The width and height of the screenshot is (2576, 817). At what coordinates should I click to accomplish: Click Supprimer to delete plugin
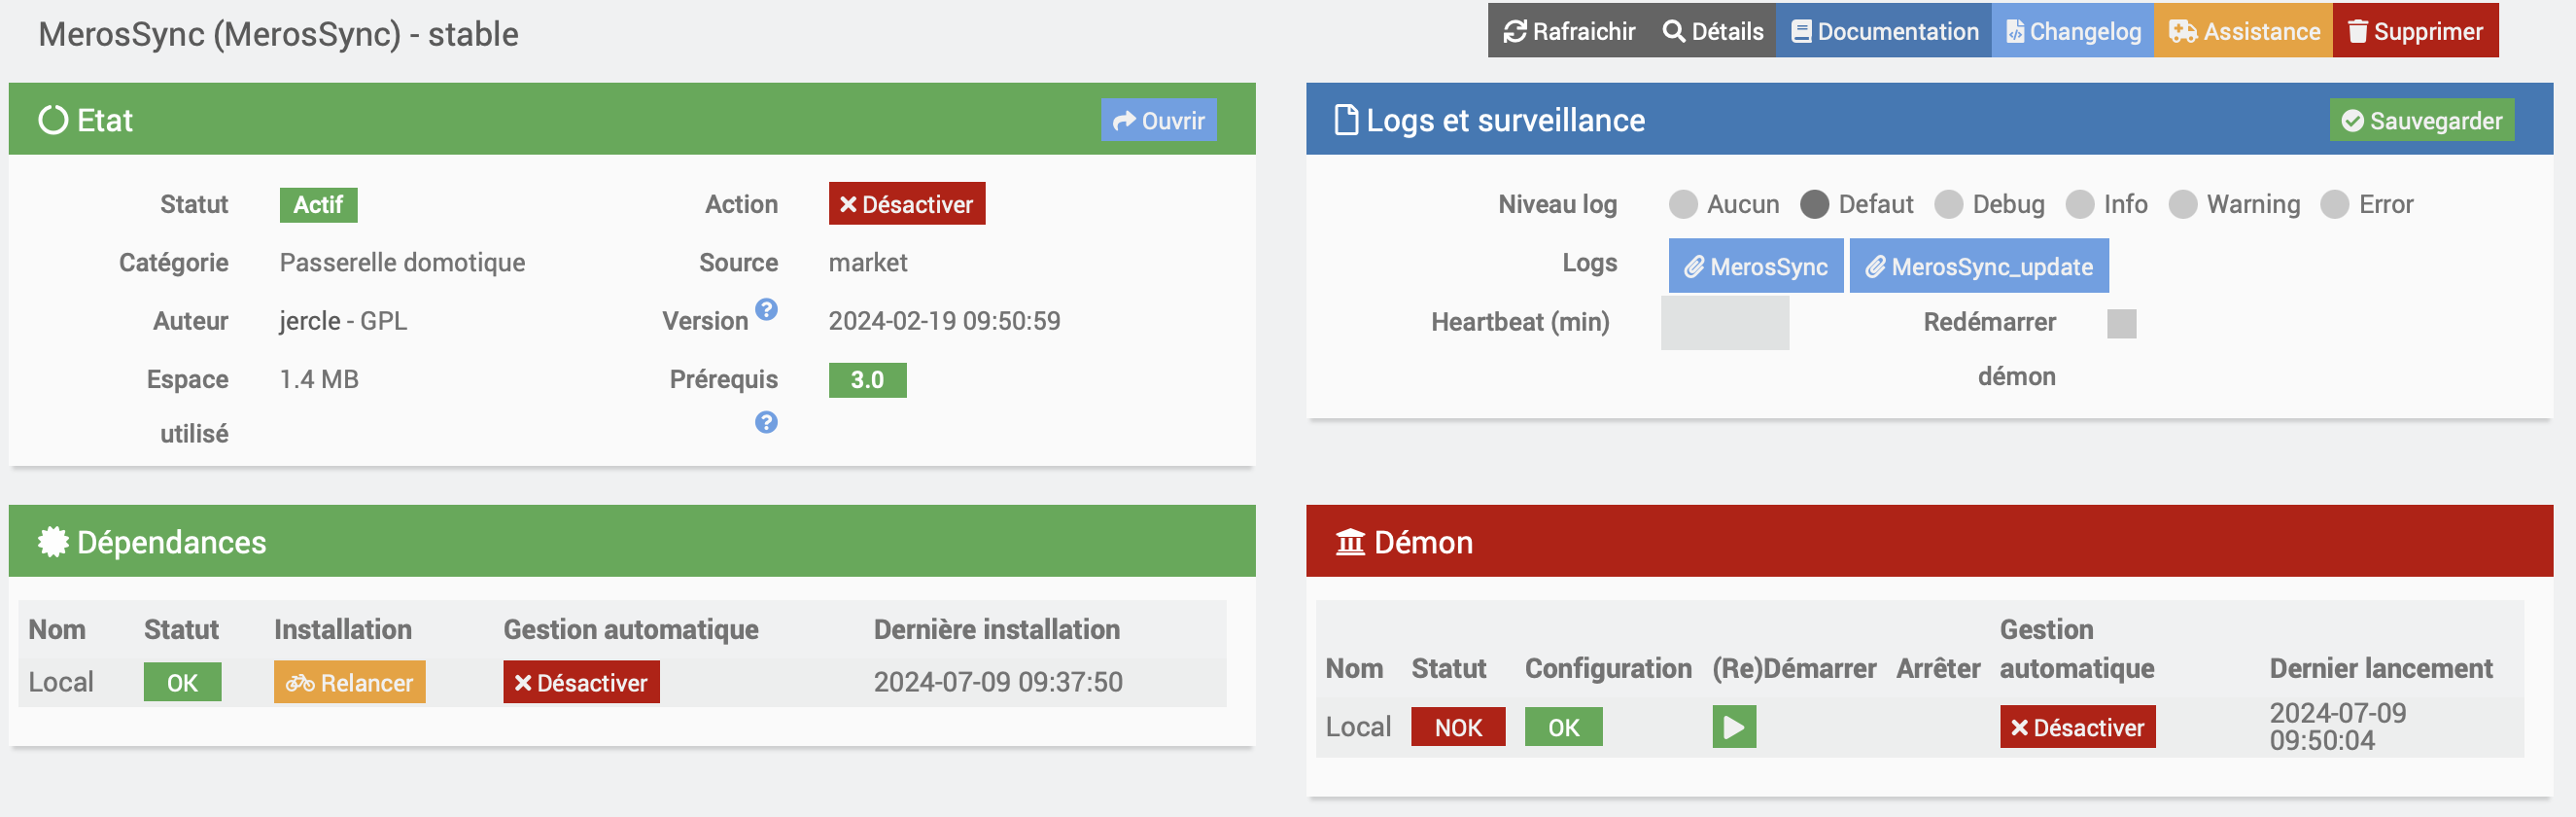pyautogui.click(x=2415, y=32)
